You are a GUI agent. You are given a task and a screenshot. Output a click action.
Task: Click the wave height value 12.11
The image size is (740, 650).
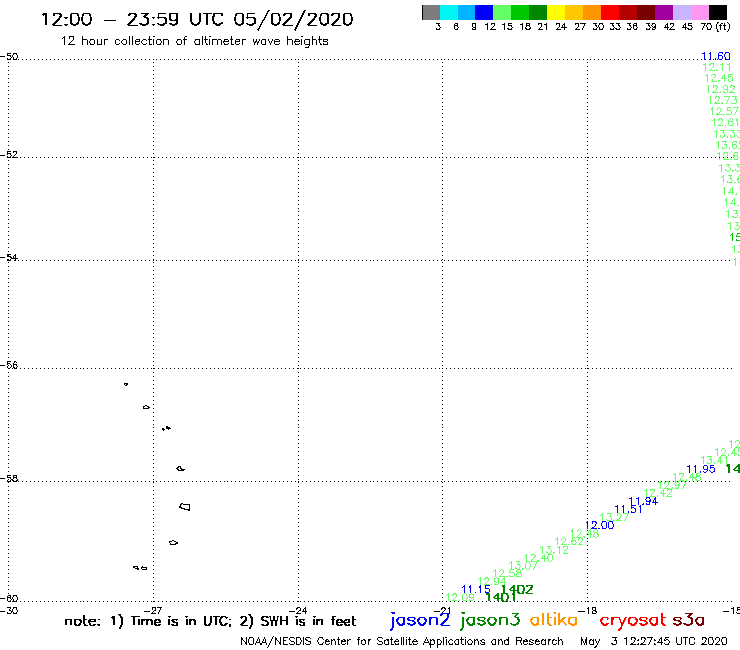(717, 67)
